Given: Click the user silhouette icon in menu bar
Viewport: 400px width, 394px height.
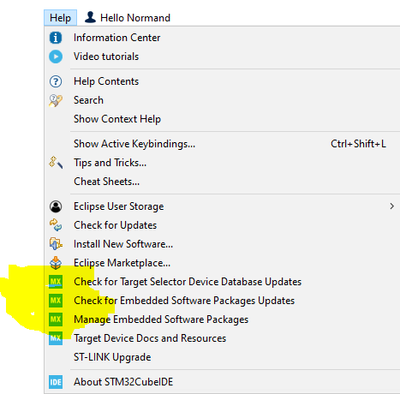Looking at the screenshot, I should coord(90,17).
